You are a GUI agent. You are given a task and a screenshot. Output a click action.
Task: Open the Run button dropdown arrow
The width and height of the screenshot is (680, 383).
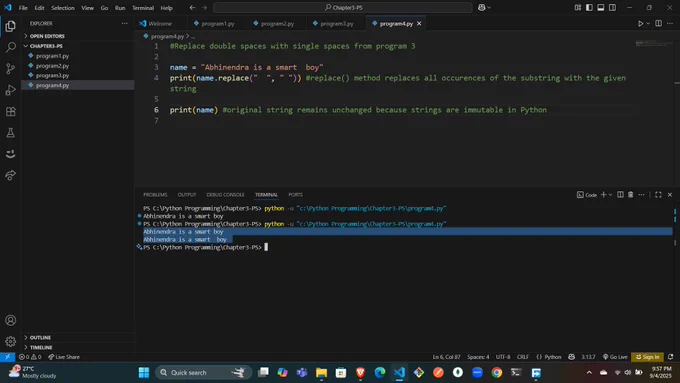(x=648, y=23)
